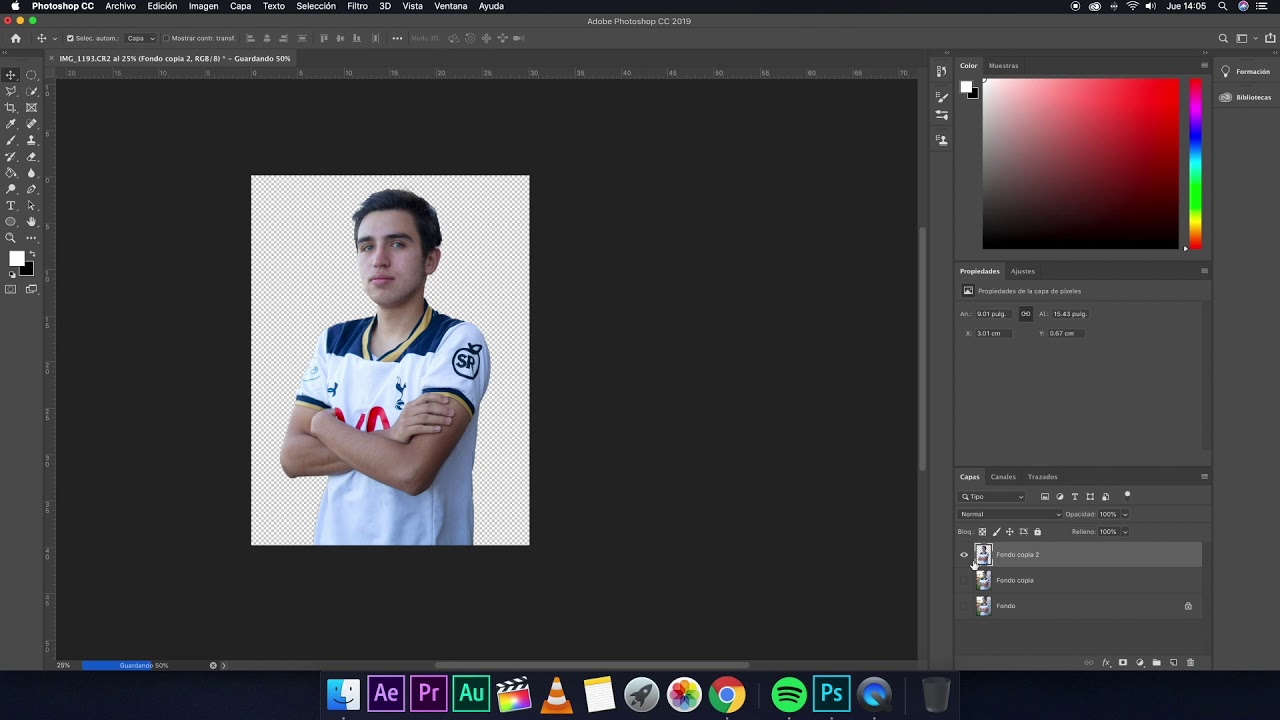
Task: Open the Normal blend mode dropdown
Action: (1010, 514)
